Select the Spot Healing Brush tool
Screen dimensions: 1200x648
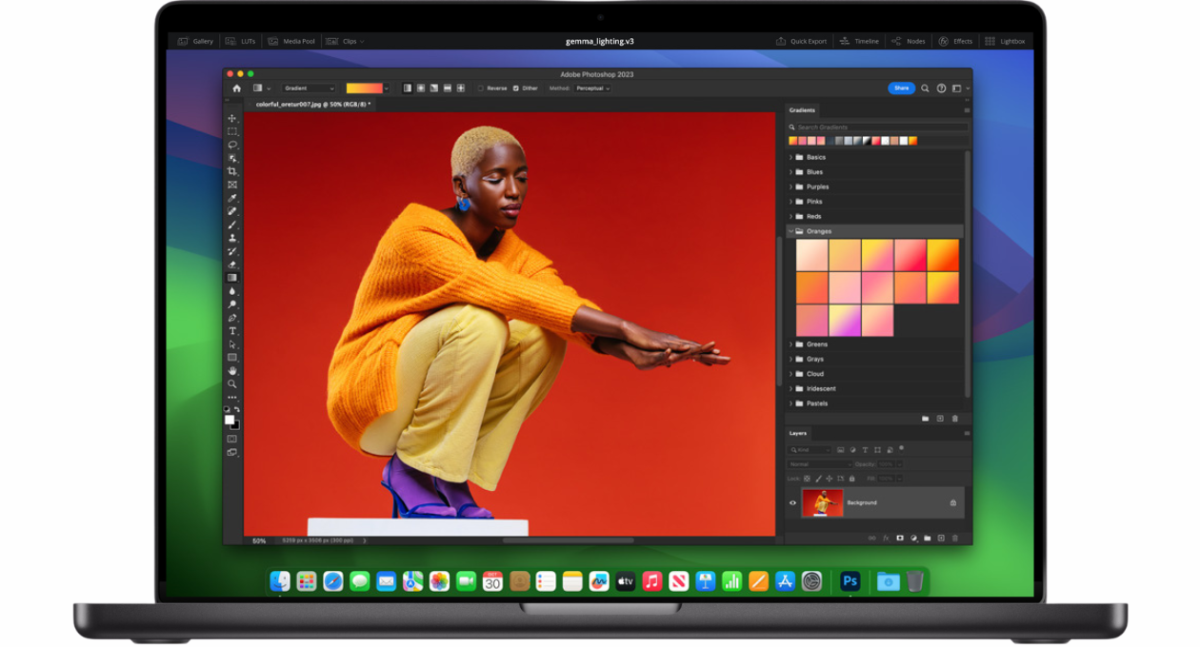pyautogui.click(x=232, y=211)
